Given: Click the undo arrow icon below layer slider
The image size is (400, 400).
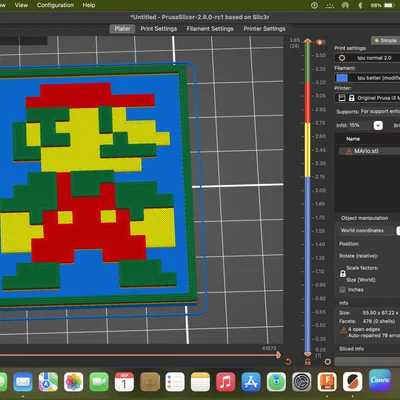Looking at the screenshot, I should click(288, 362).
